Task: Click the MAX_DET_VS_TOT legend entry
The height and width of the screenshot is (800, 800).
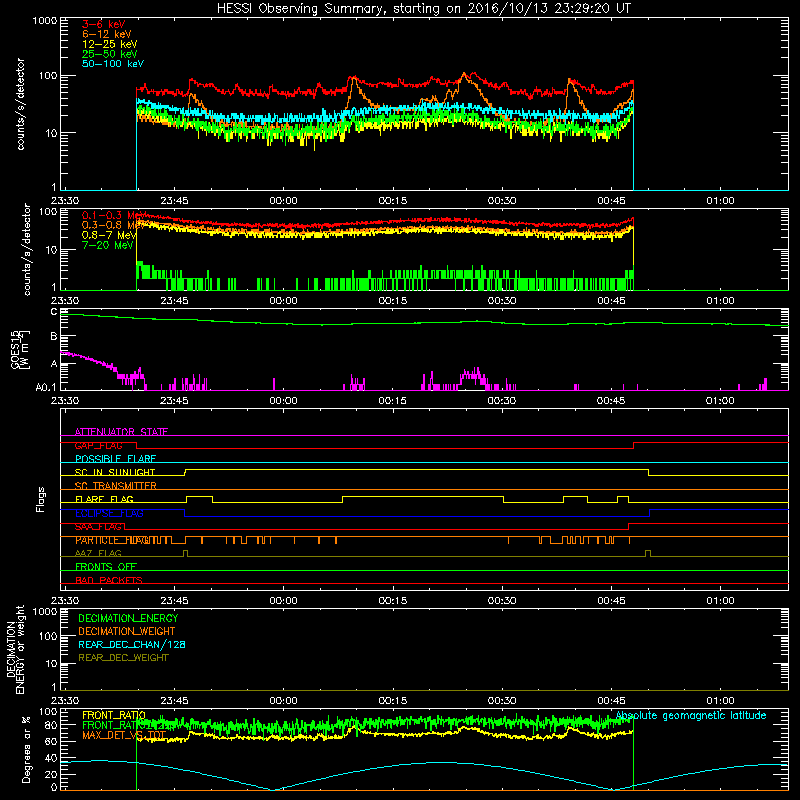Action: pyautogui.click(x=124, y=735)
